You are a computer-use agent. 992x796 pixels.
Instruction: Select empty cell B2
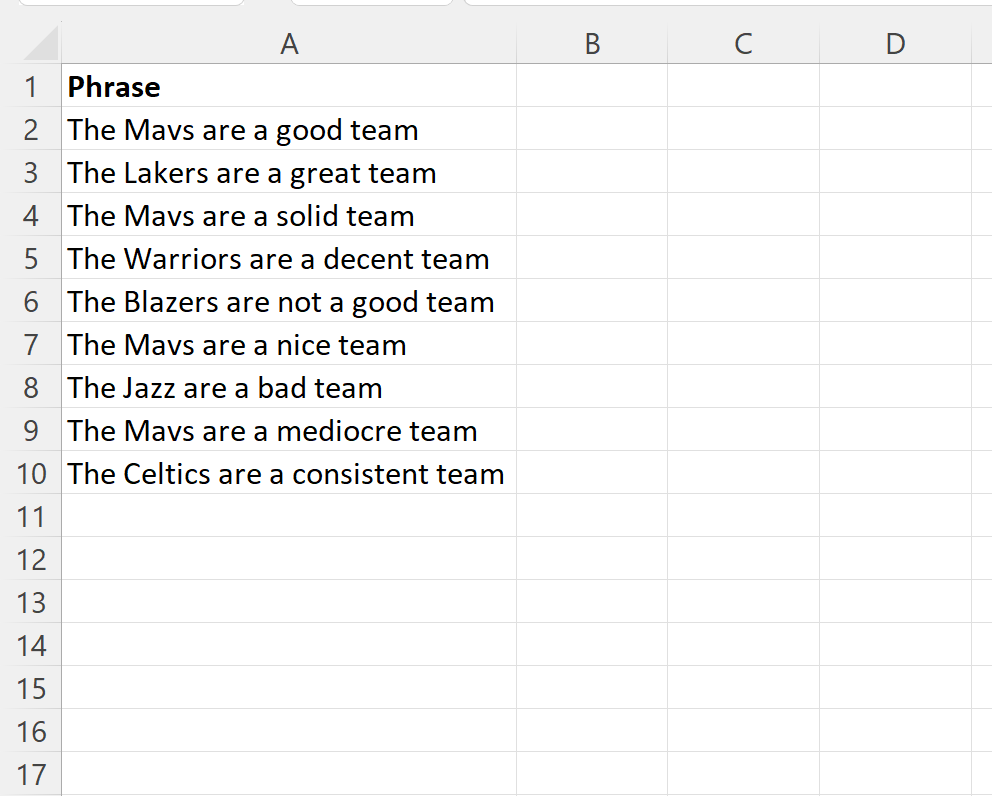(x=592, y=130)
